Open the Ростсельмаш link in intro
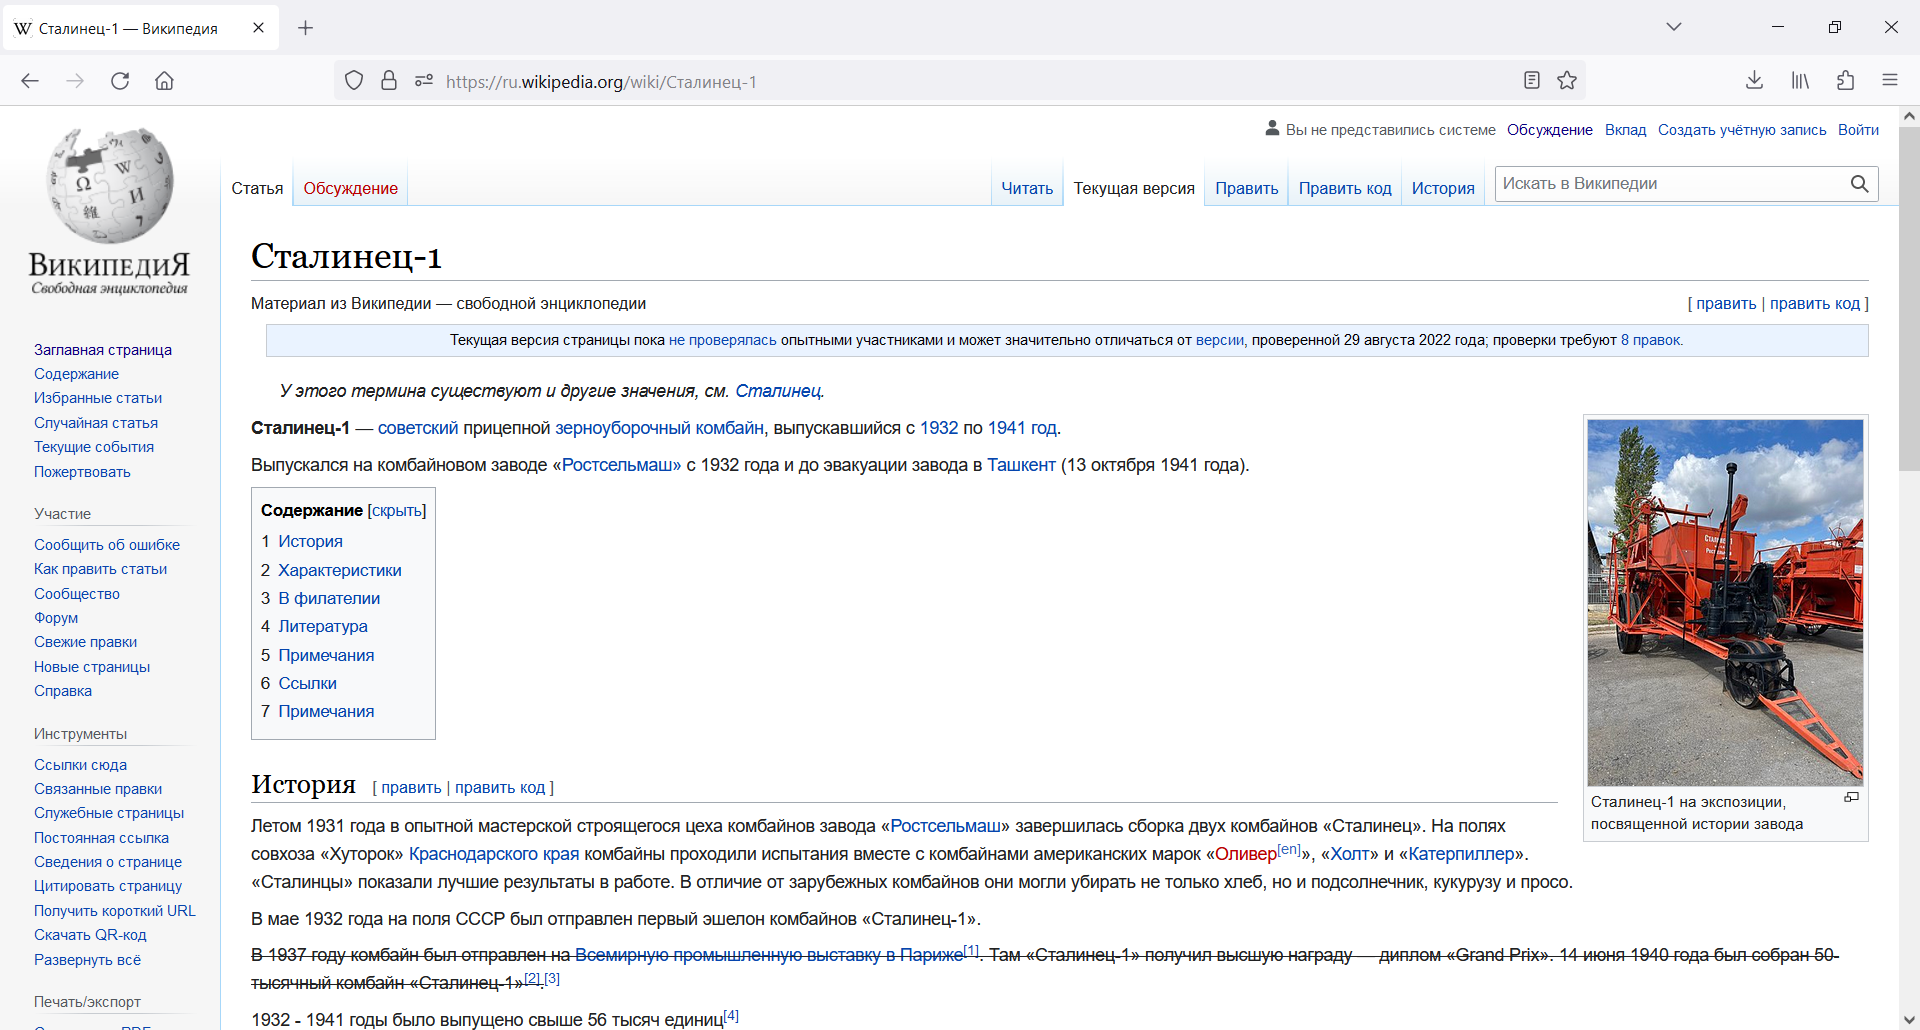Viewport: 1920px width, 1030px height. point(621,465)
